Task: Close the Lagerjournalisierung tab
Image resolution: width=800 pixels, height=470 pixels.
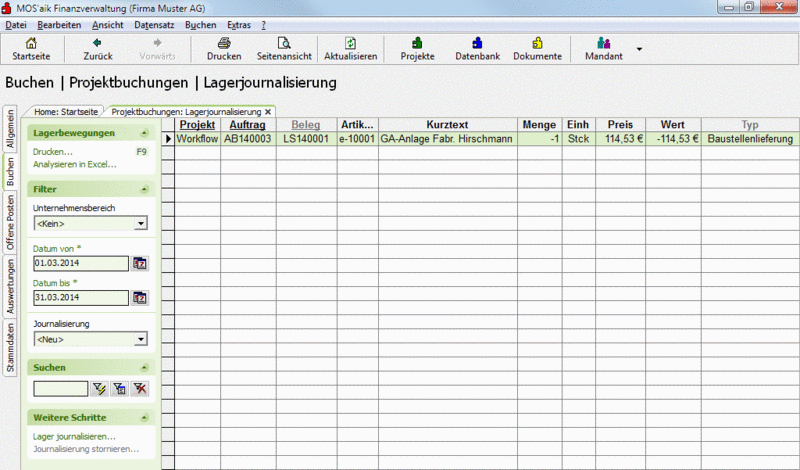Action: [x=268, y=112]
